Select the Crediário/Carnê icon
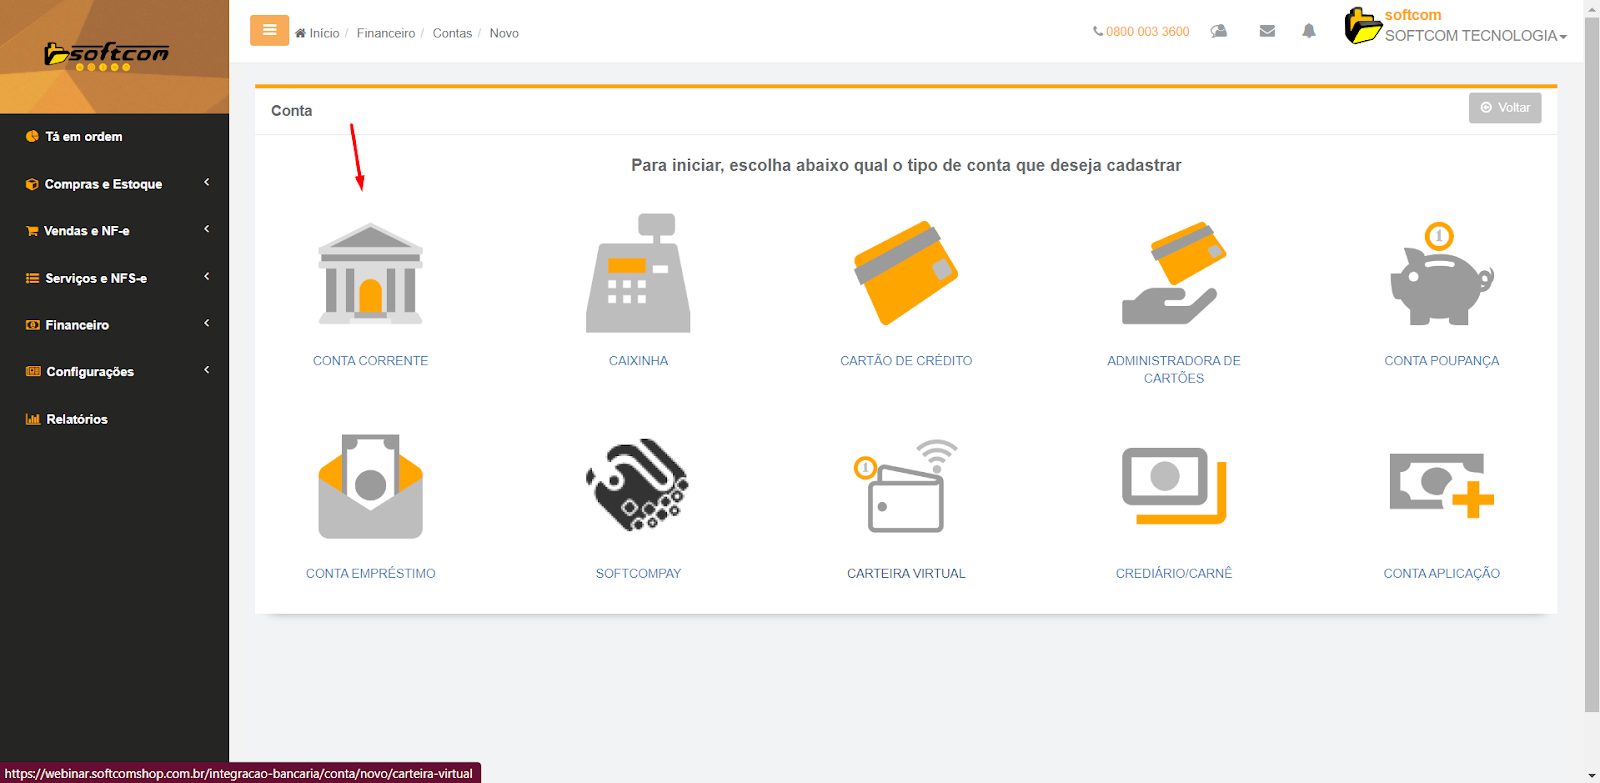Image resolution: width=1600 pixels, height=783 pixels. tap(1173, 486)
